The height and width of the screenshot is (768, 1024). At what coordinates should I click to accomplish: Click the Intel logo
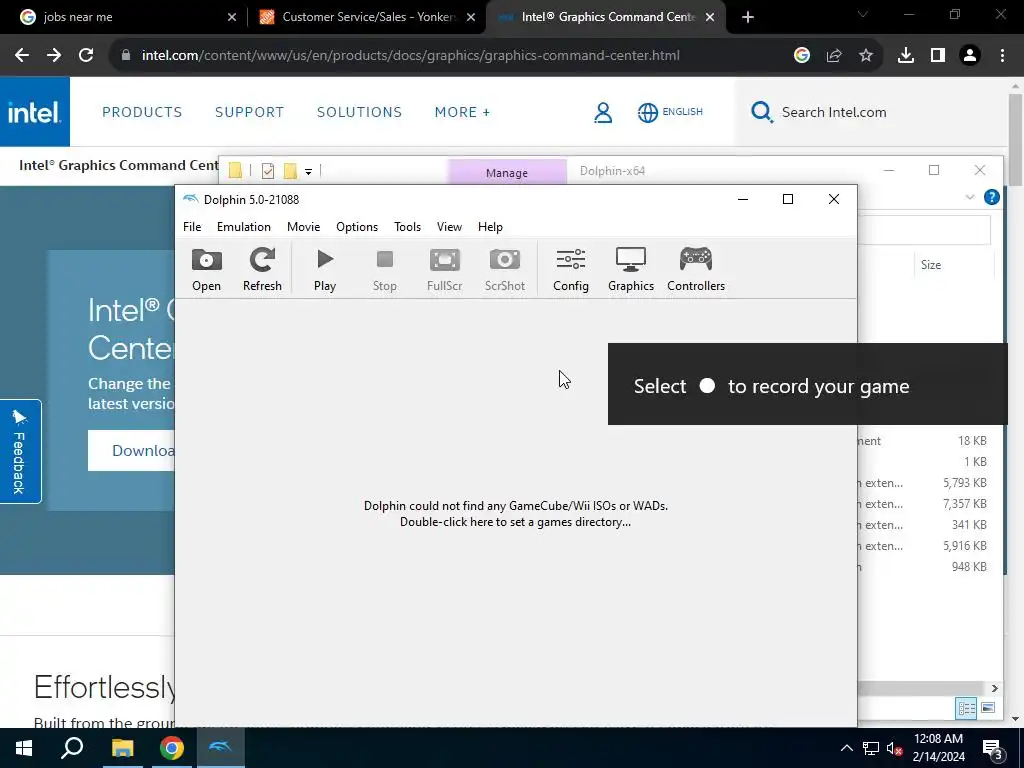click(35, 112)
